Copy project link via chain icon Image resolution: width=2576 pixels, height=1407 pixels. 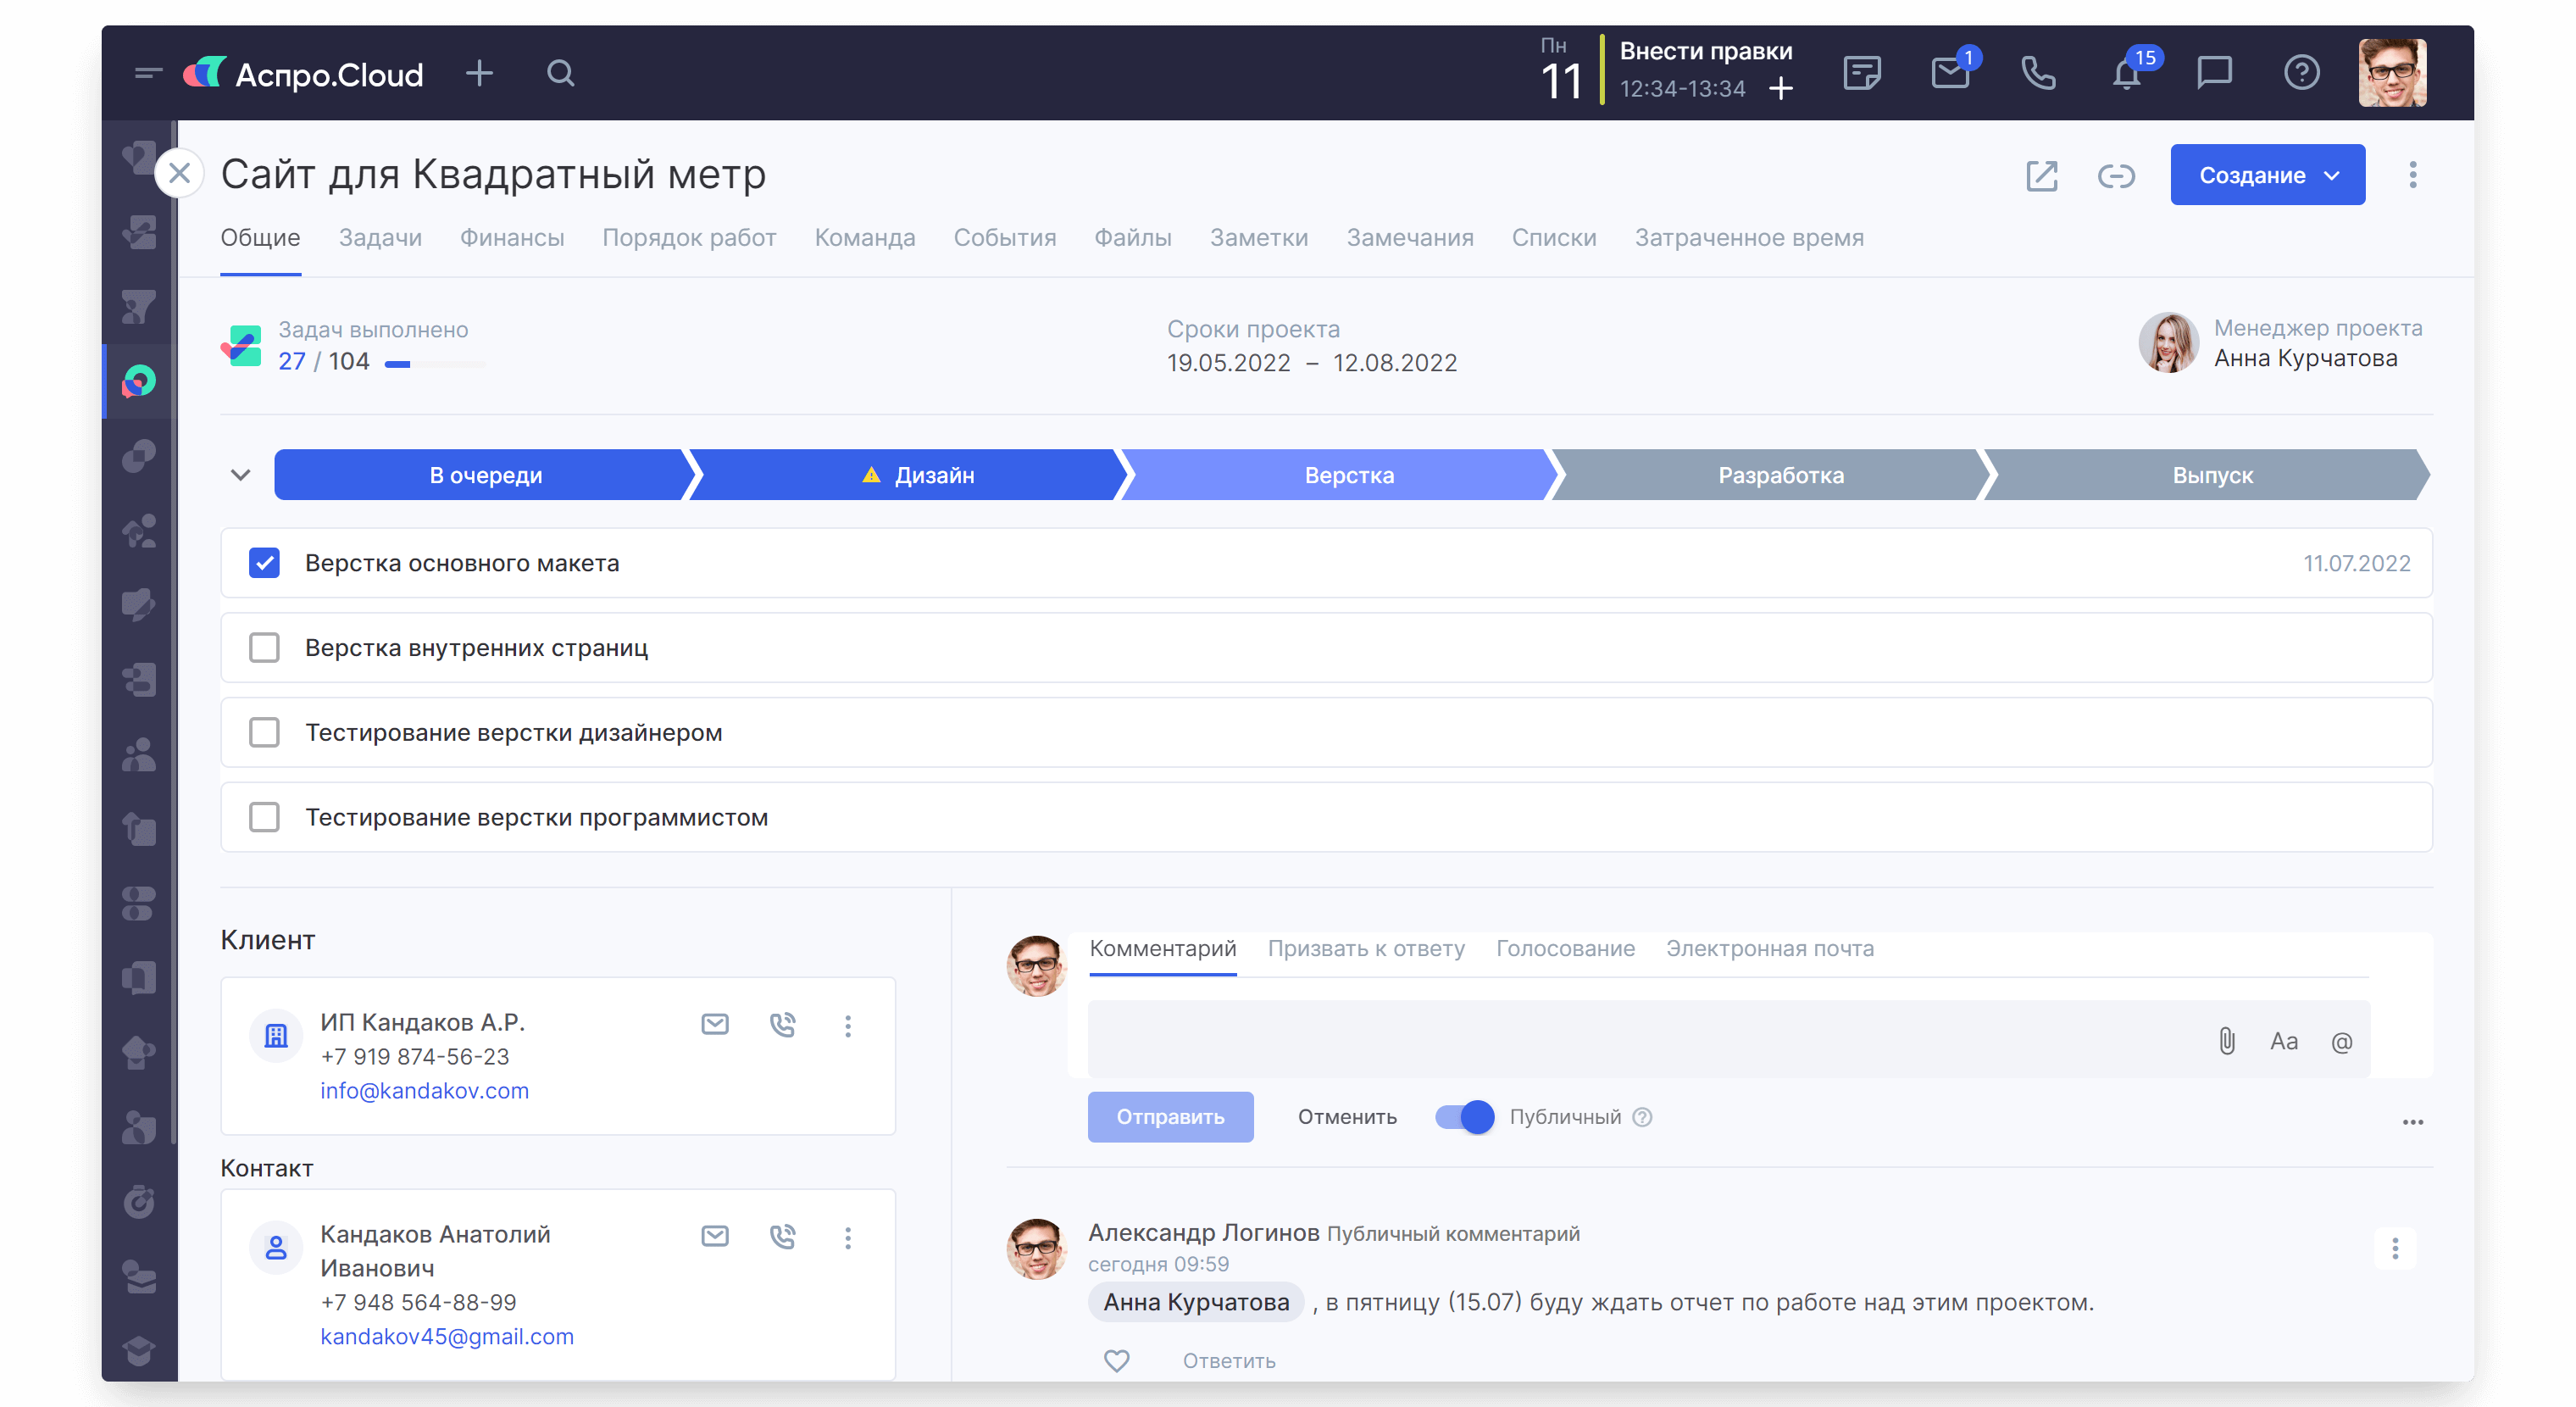[x=2116, y=176]
